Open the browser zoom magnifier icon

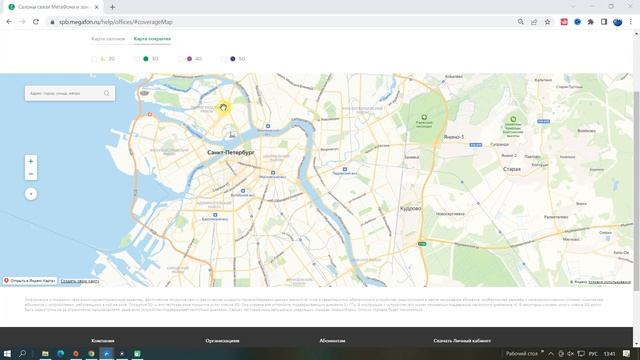pyautogui.click(x=520, y=22)
